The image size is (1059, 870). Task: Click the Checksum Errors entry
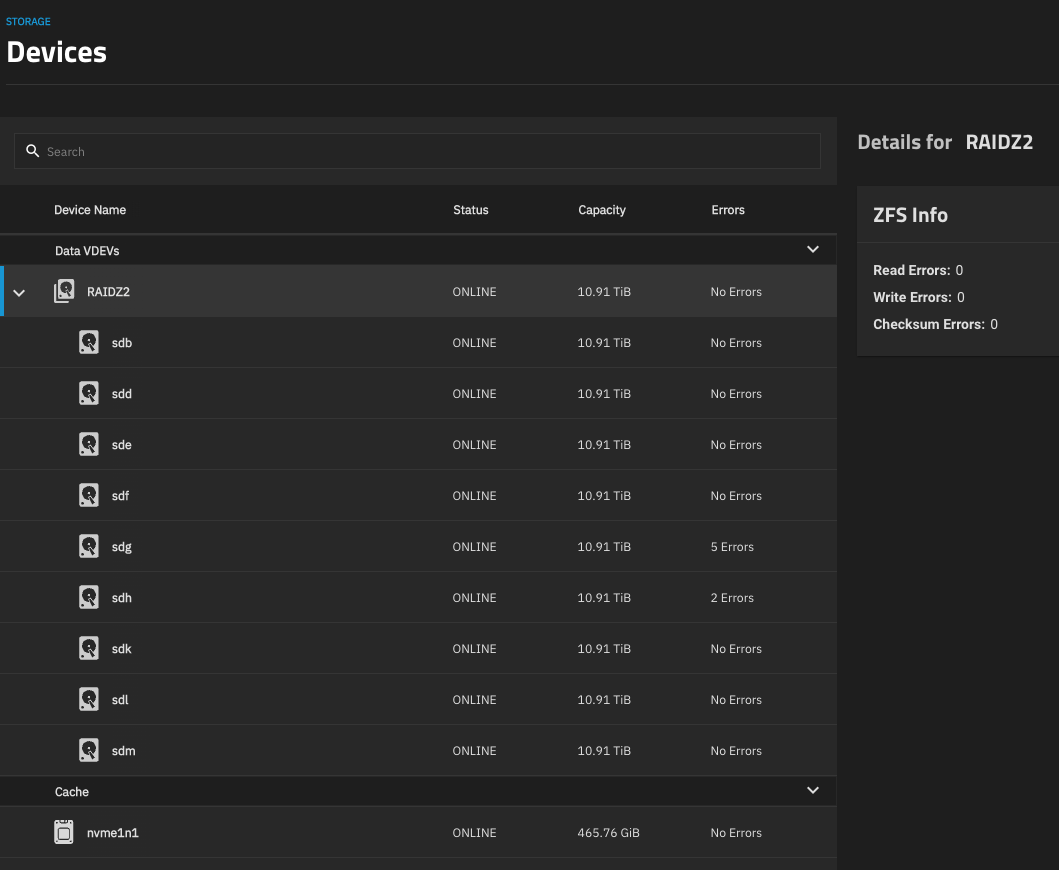point(935,324)
